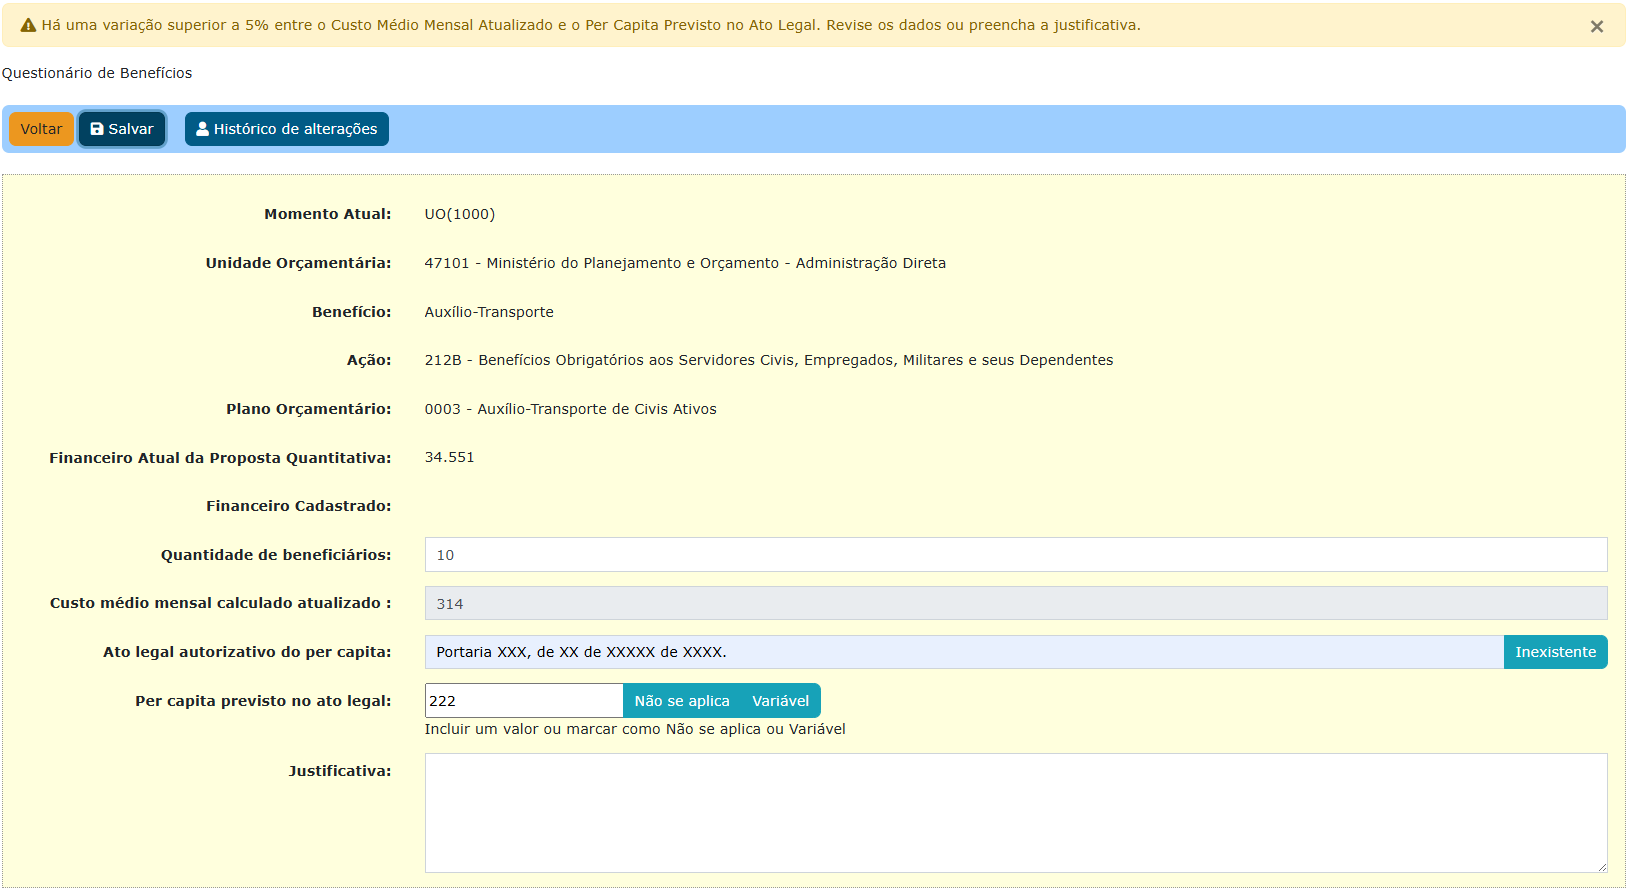Click the 34.551 financeiro value
1629x890 pixels.
click(x=450, y=457)
